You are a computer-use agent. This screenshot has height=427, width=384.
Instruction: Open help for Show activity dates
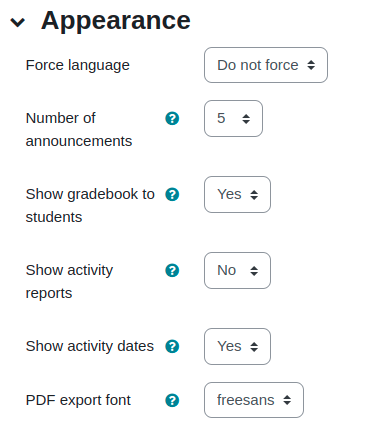tap(172, 346)
